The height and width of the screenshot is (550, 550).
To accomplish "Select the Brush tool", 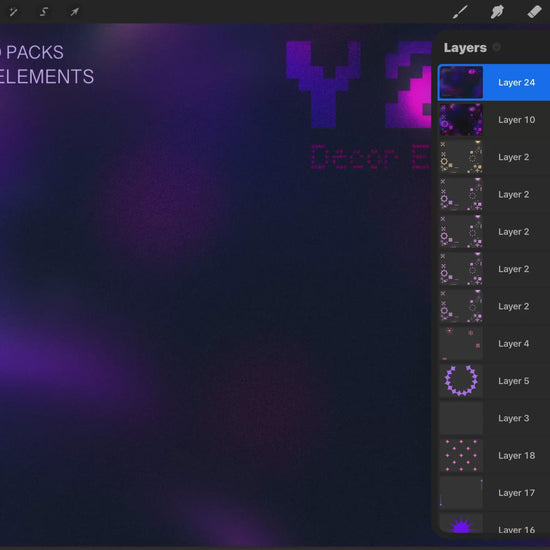I will tap(460, 12).
